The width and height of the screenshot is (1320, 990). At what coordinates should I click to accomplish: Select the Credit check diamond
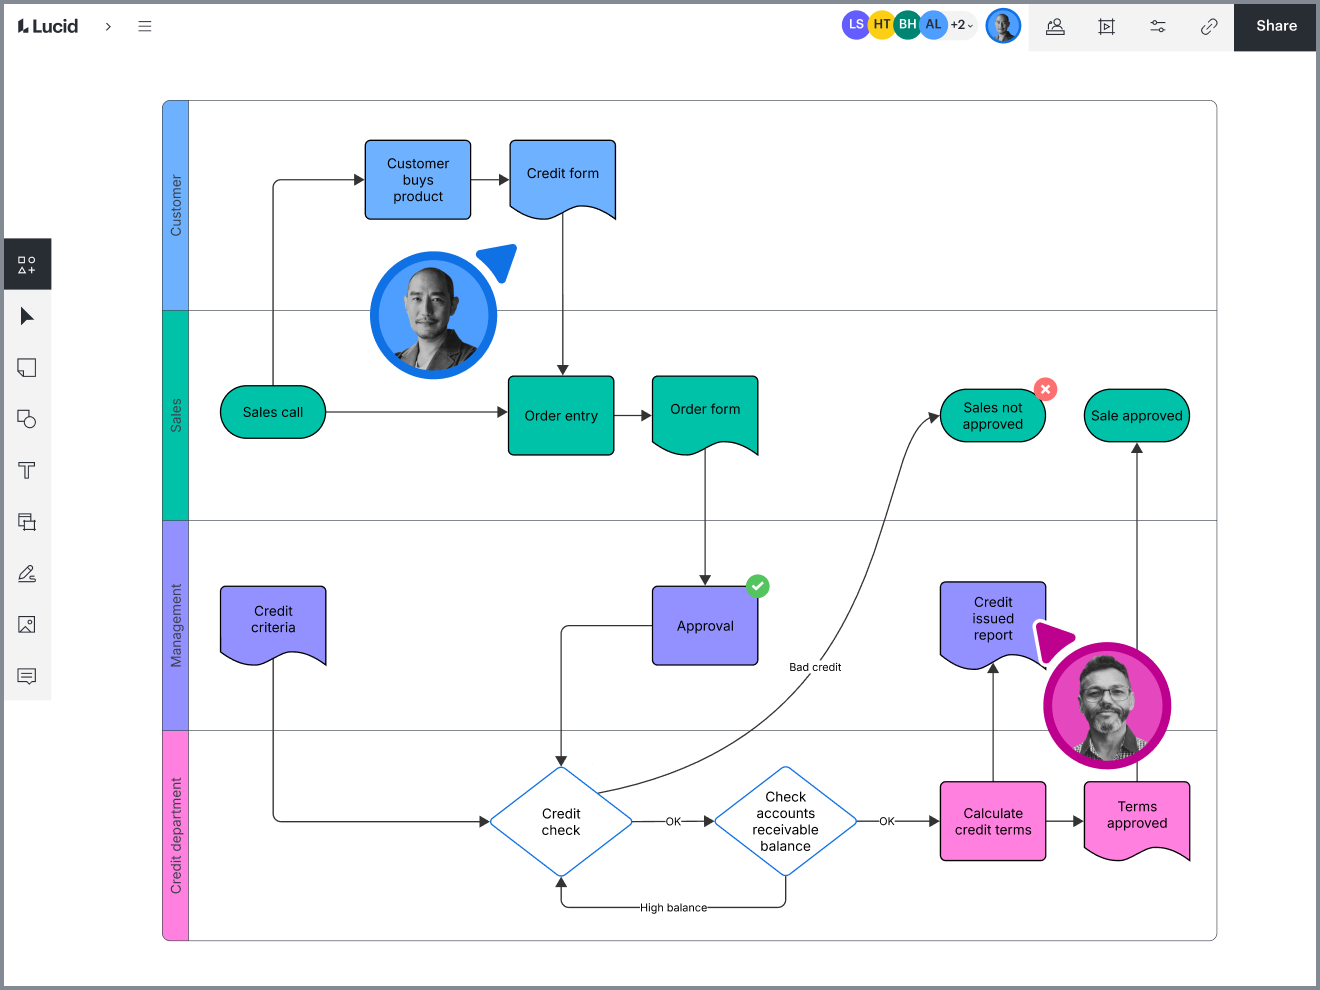coord(561,822)
